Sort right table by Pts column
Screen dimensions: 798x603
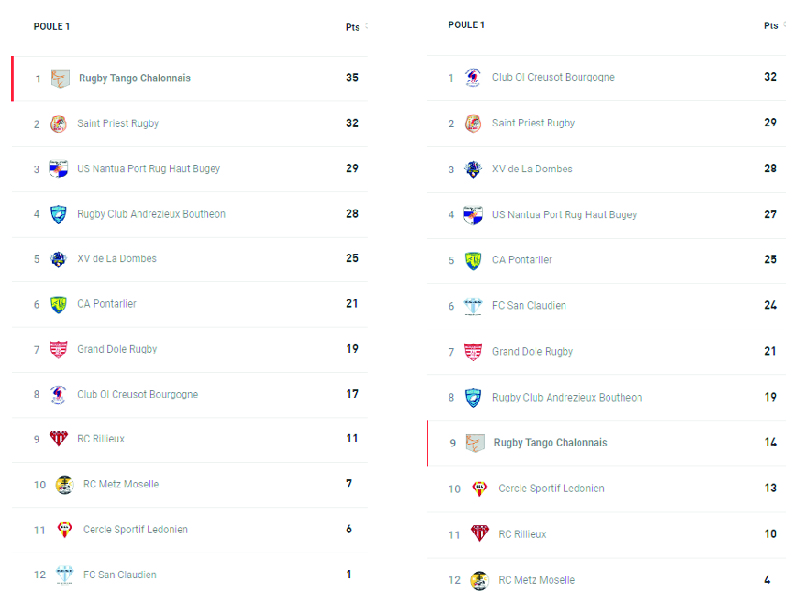point(771,26)
